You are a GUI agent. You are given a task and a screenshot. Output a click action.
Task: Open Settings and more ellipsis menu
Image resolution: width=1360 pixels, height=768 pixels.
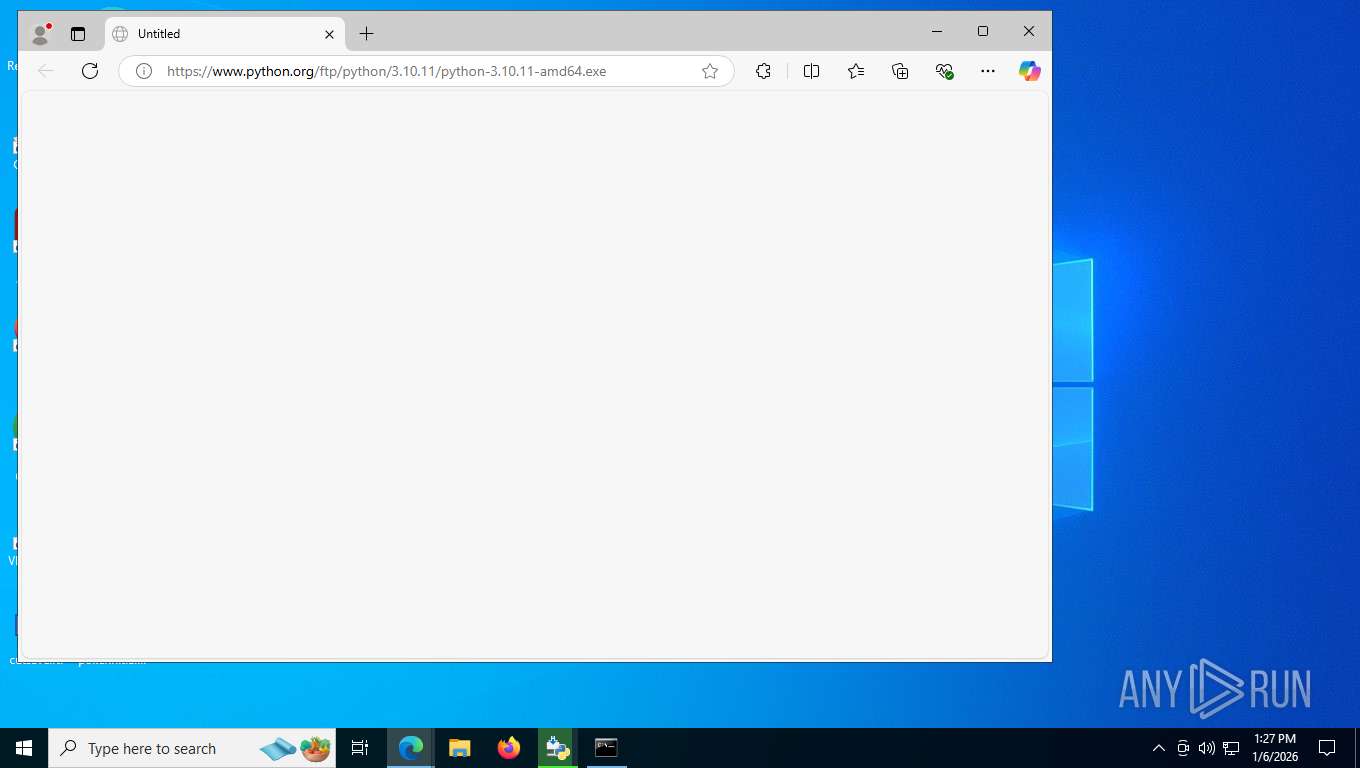tap(988, 71)
